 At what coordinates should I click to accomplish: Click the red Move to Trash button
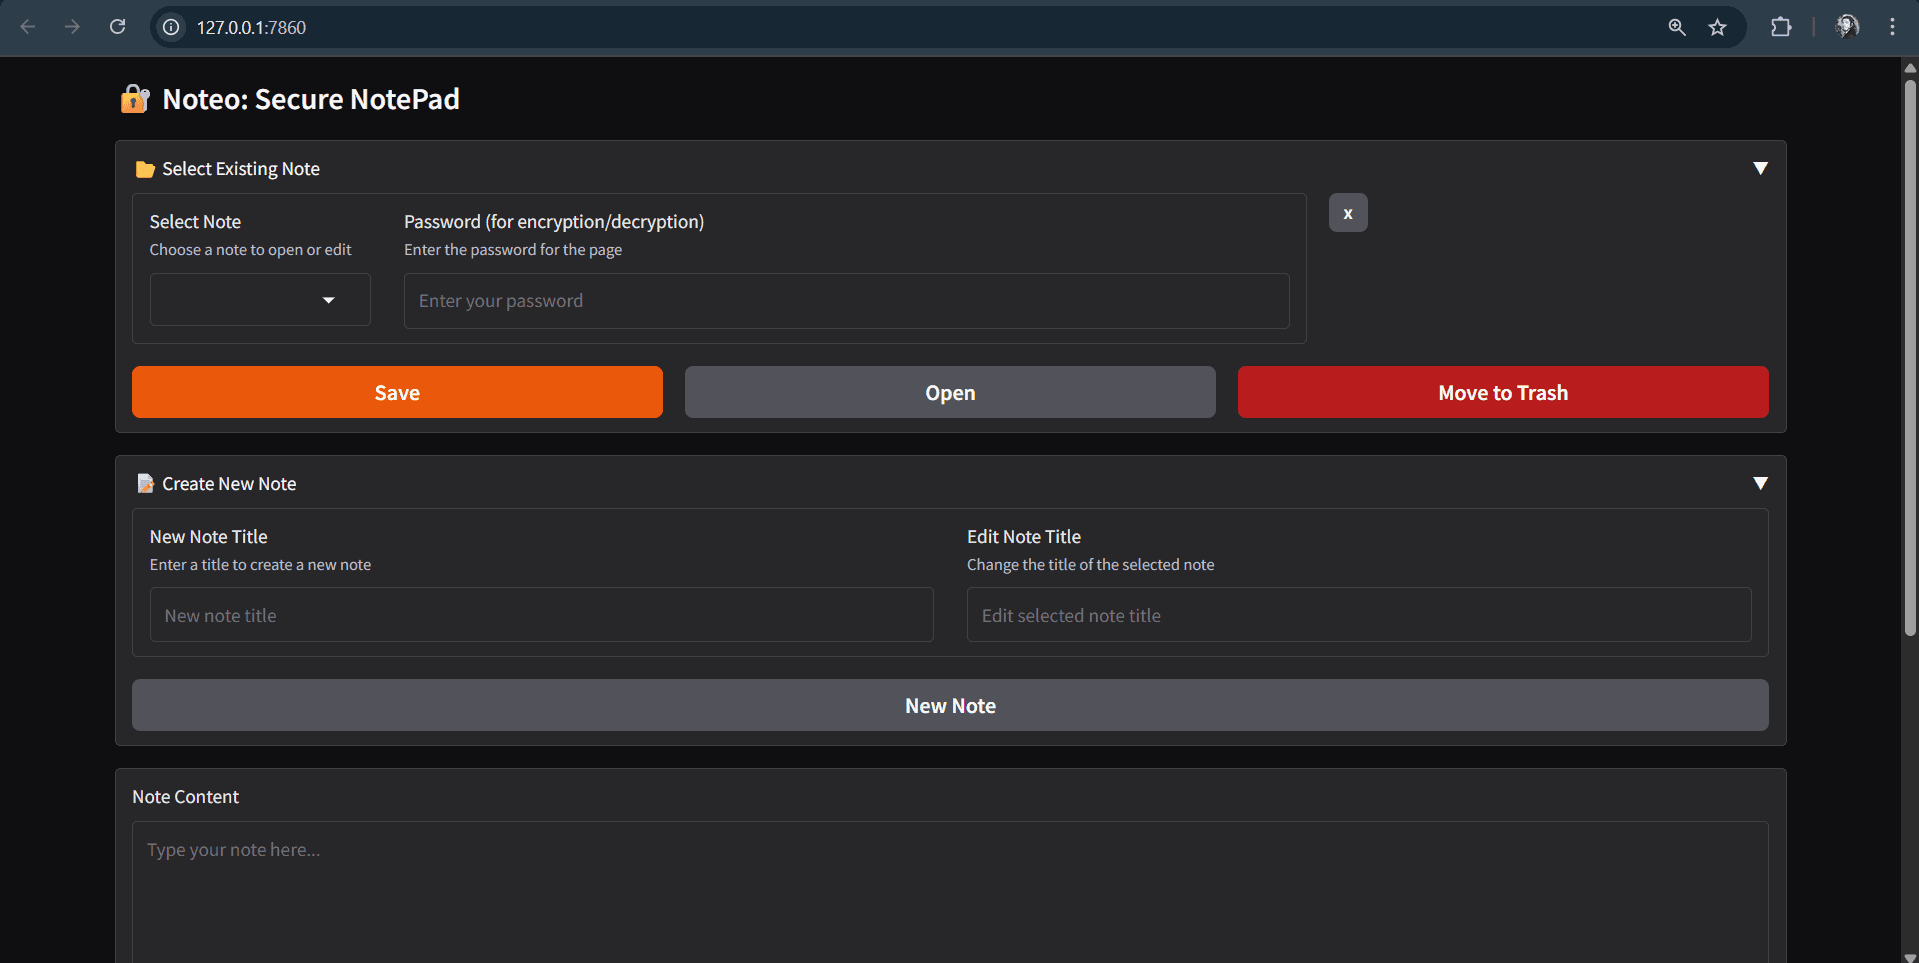pos(1502,392)
